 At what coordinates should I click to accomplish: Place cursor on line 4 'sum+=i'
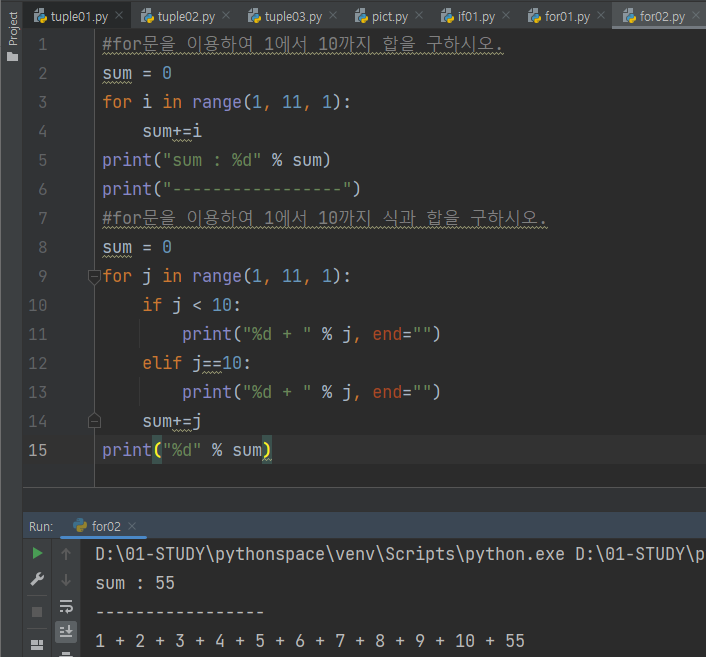click(x=172, y=131)
